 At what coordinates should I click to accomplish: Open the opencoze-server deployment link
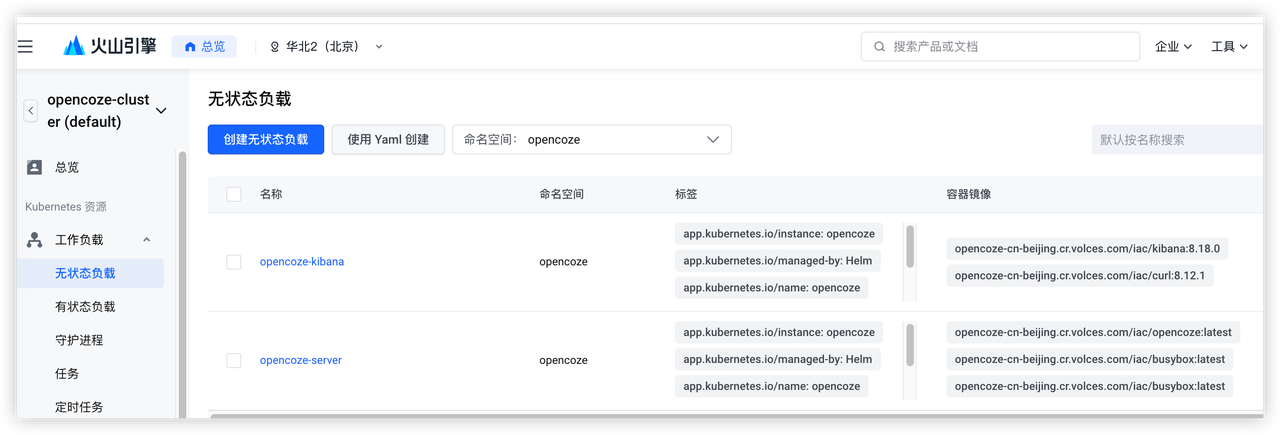(300, 360)
